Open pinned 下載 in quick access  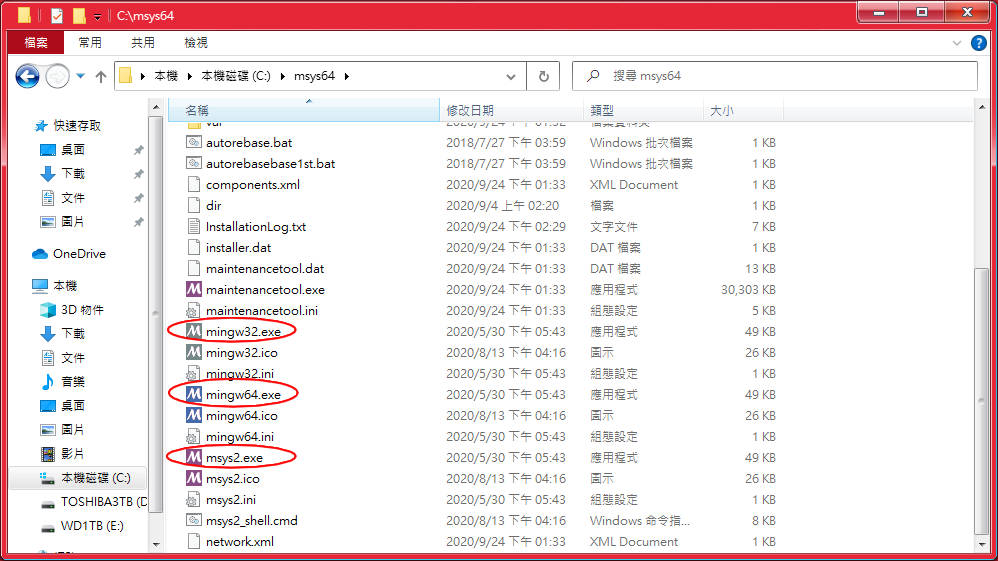click(62, 173)
